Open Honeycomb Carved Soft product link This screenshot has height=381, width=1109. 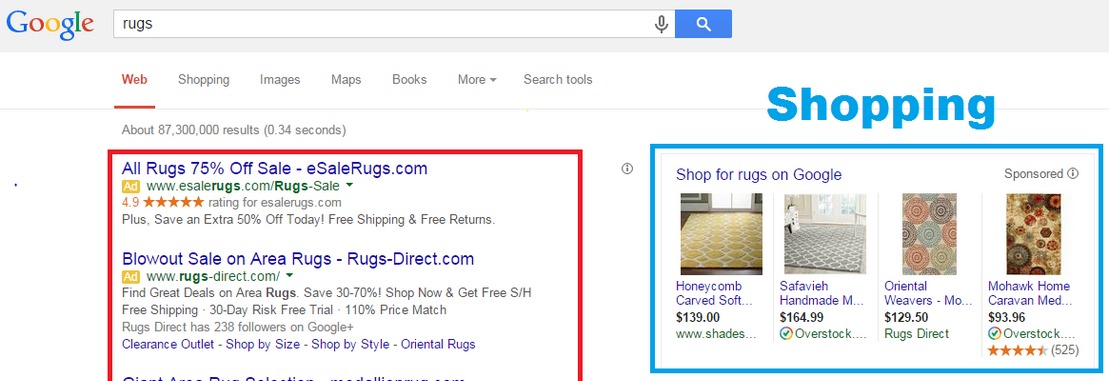tap(714, 293)
